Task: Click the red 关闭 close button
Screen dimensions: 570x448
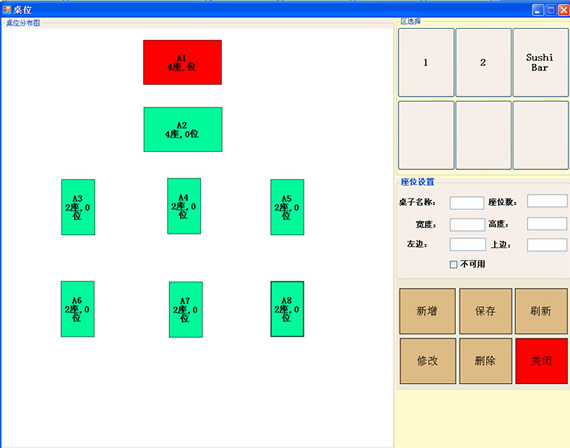Action: tap(541, 361)
